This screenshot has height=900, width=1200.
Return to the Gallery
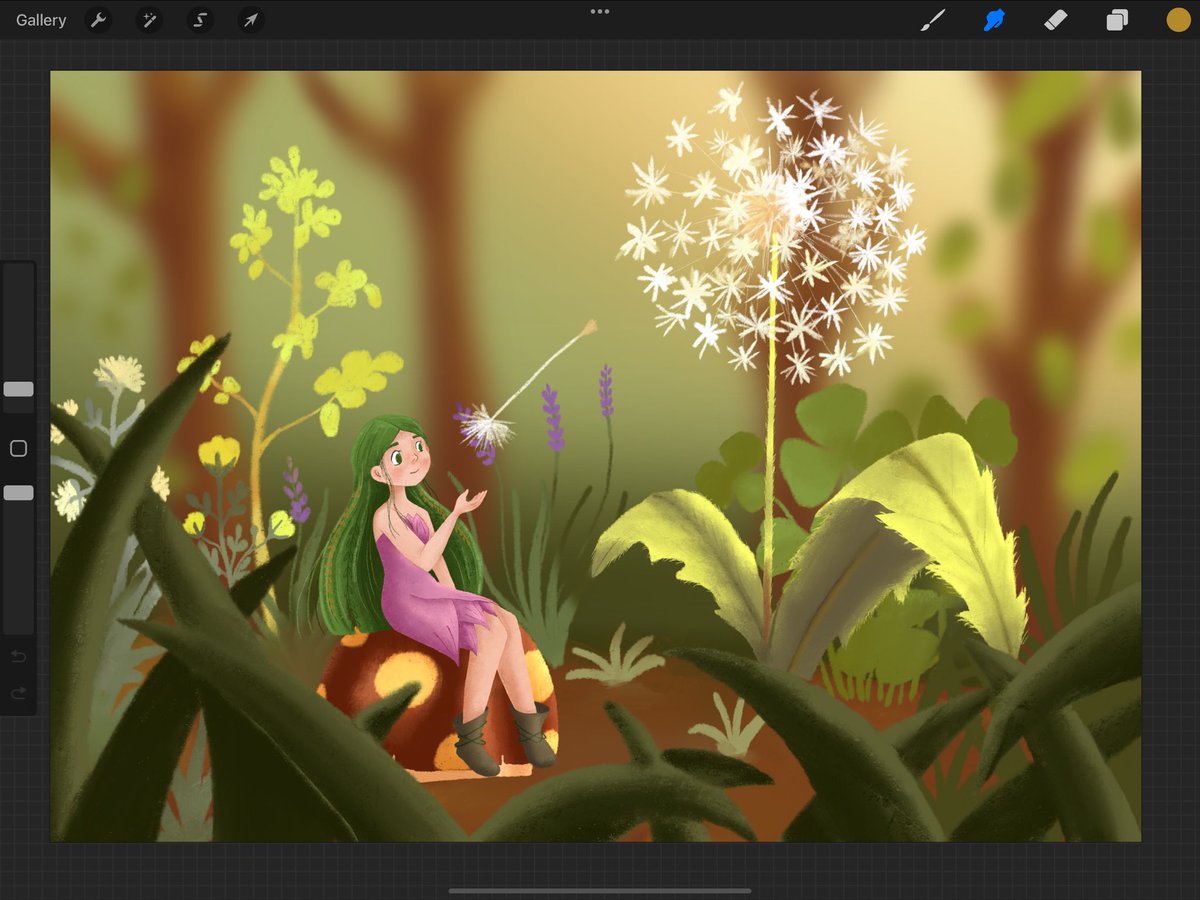(40, 19)
